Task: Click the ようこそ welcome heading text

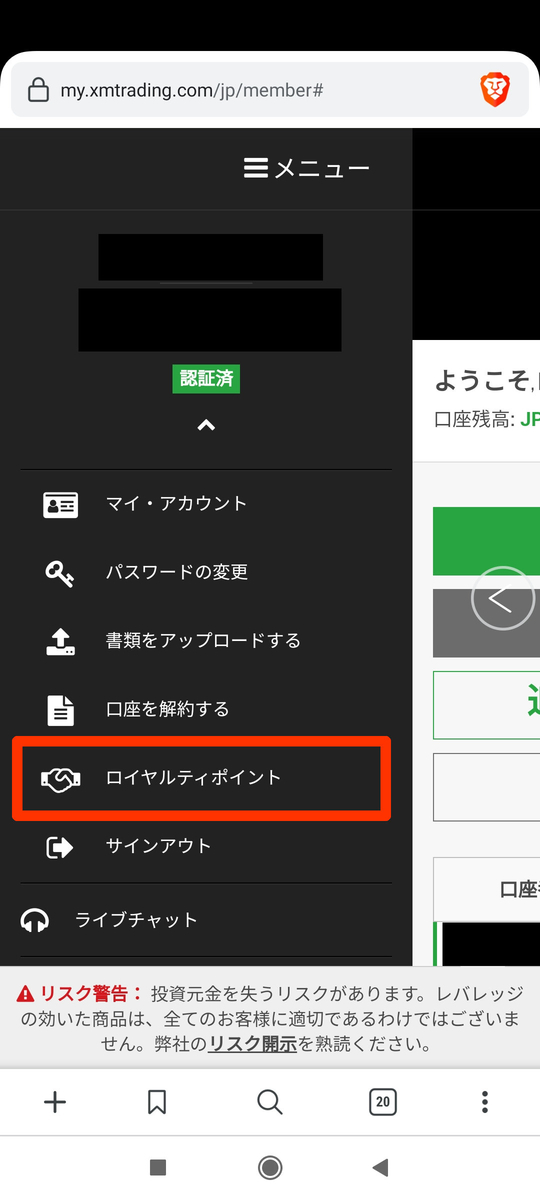Action: click(484, 381)
